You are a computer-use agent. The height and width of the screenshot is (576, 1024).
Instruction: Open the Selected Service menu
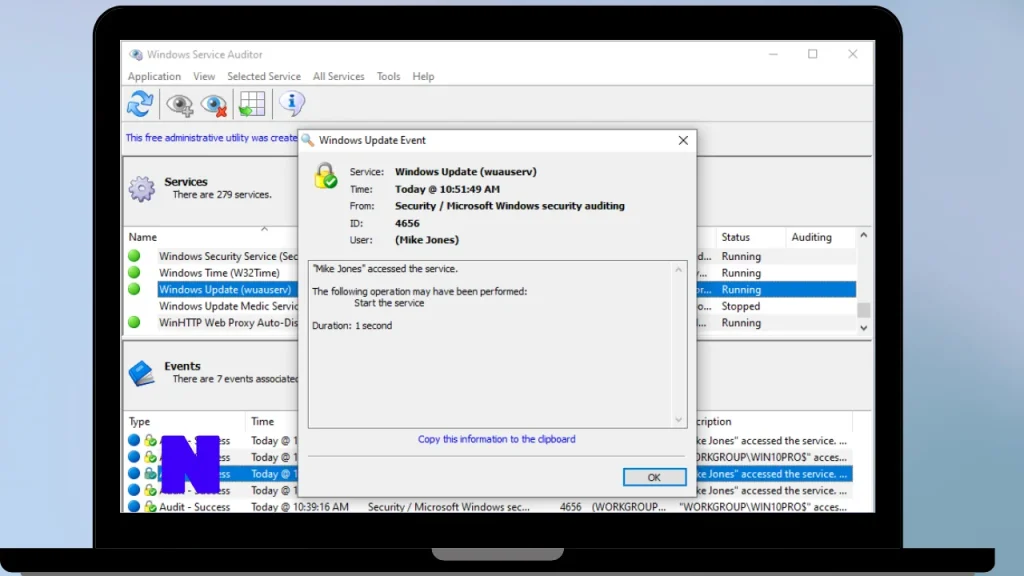(x=264, y=76)
